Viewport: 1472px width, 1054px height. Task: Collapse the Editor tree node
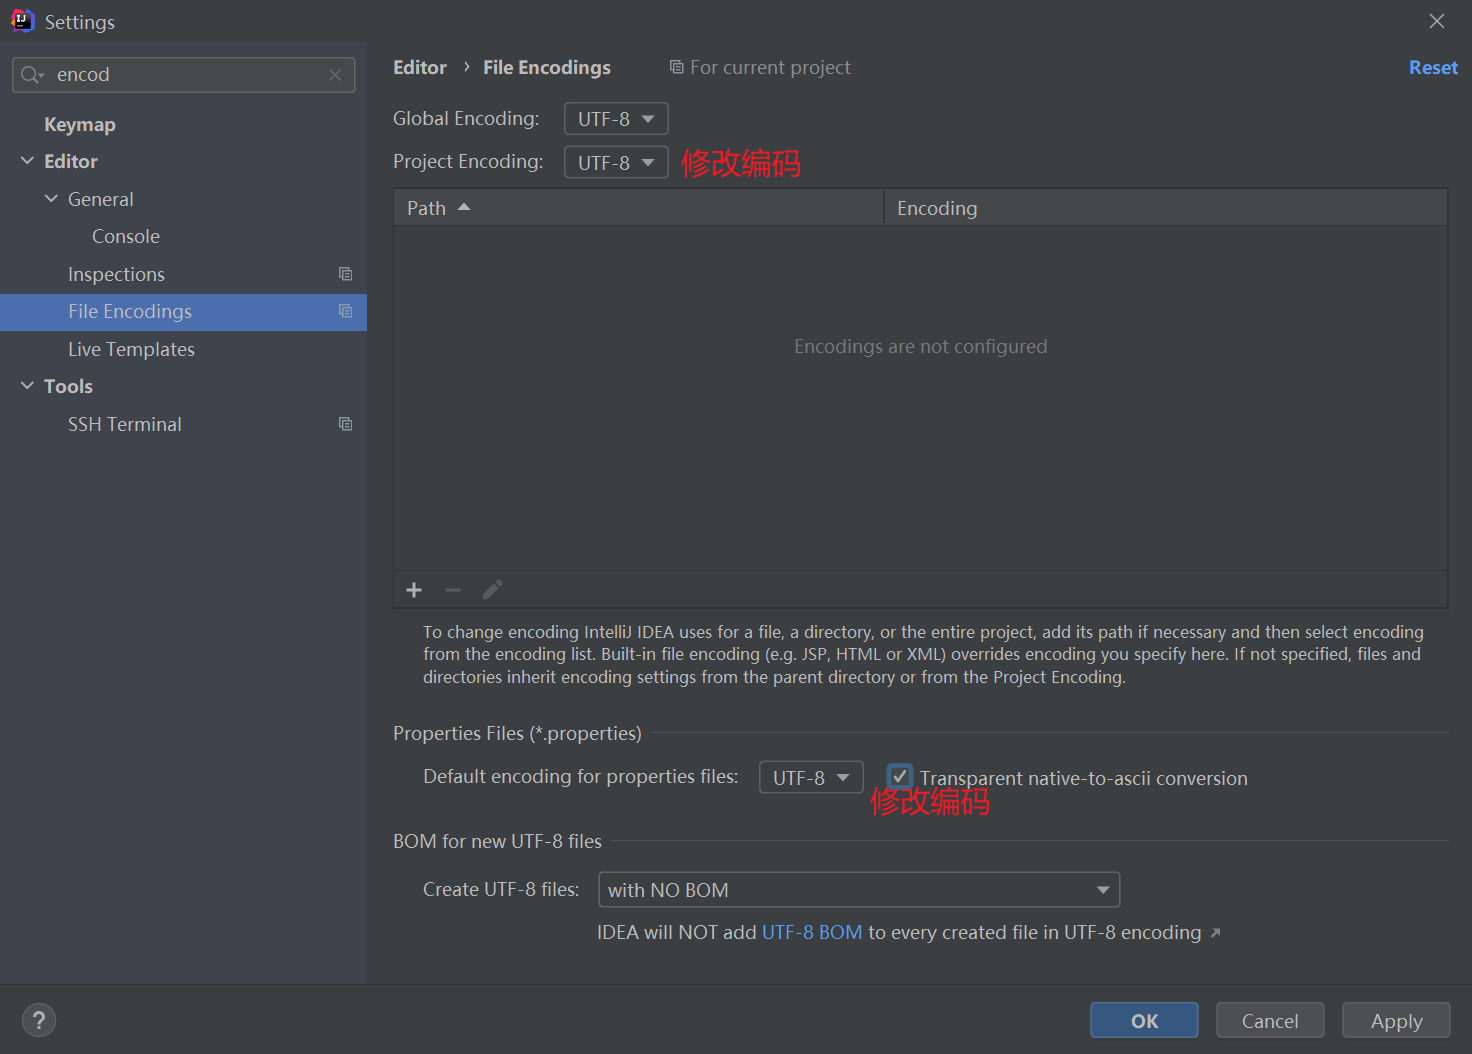click(x=27, y=161)
